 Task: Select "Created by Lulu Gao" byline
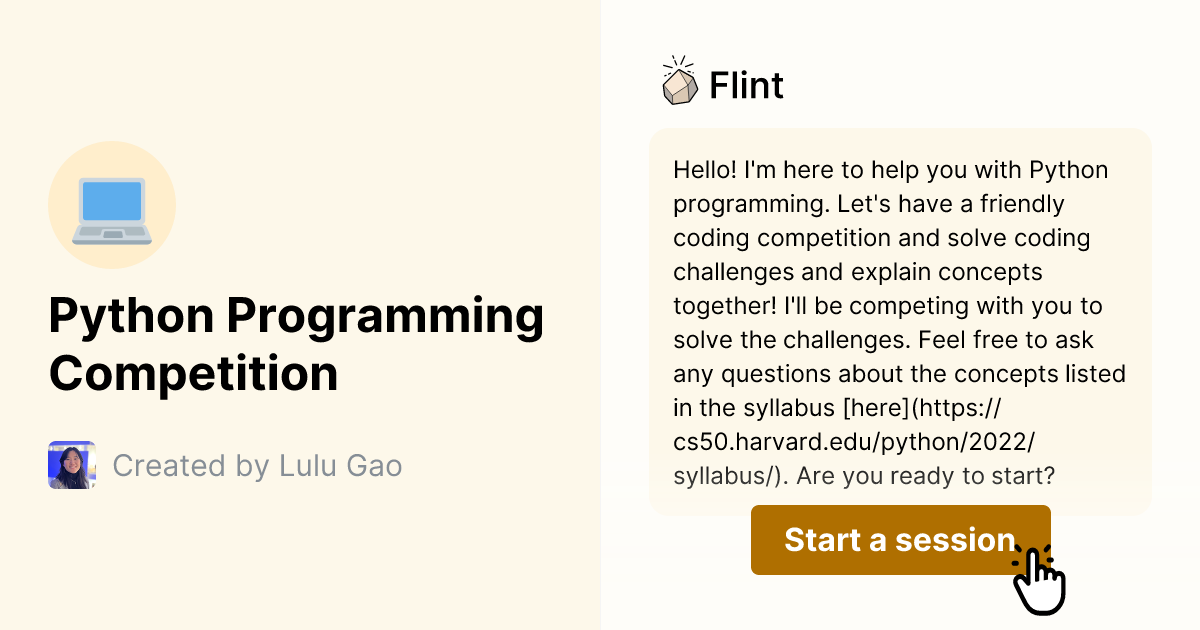(x=257, y=465)
